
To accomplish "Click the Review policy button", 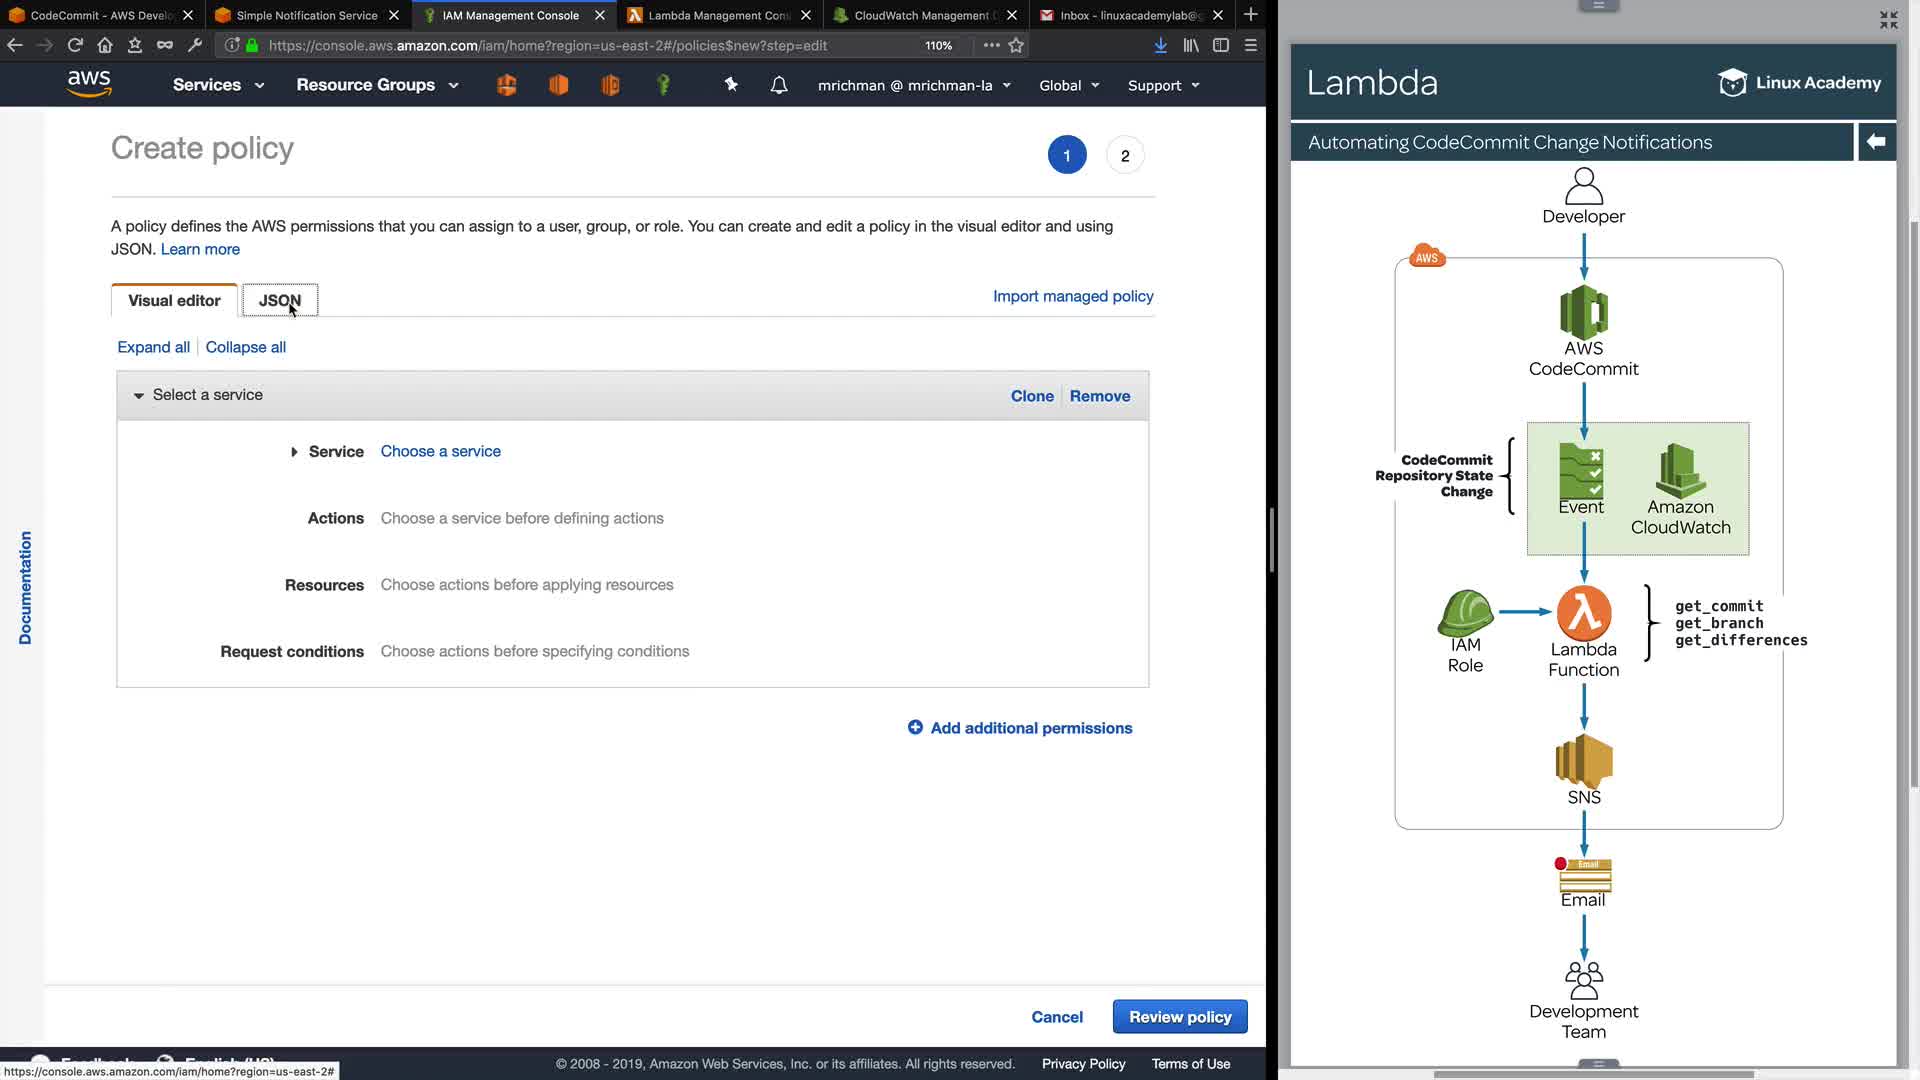I will tap(1180, 1017).
